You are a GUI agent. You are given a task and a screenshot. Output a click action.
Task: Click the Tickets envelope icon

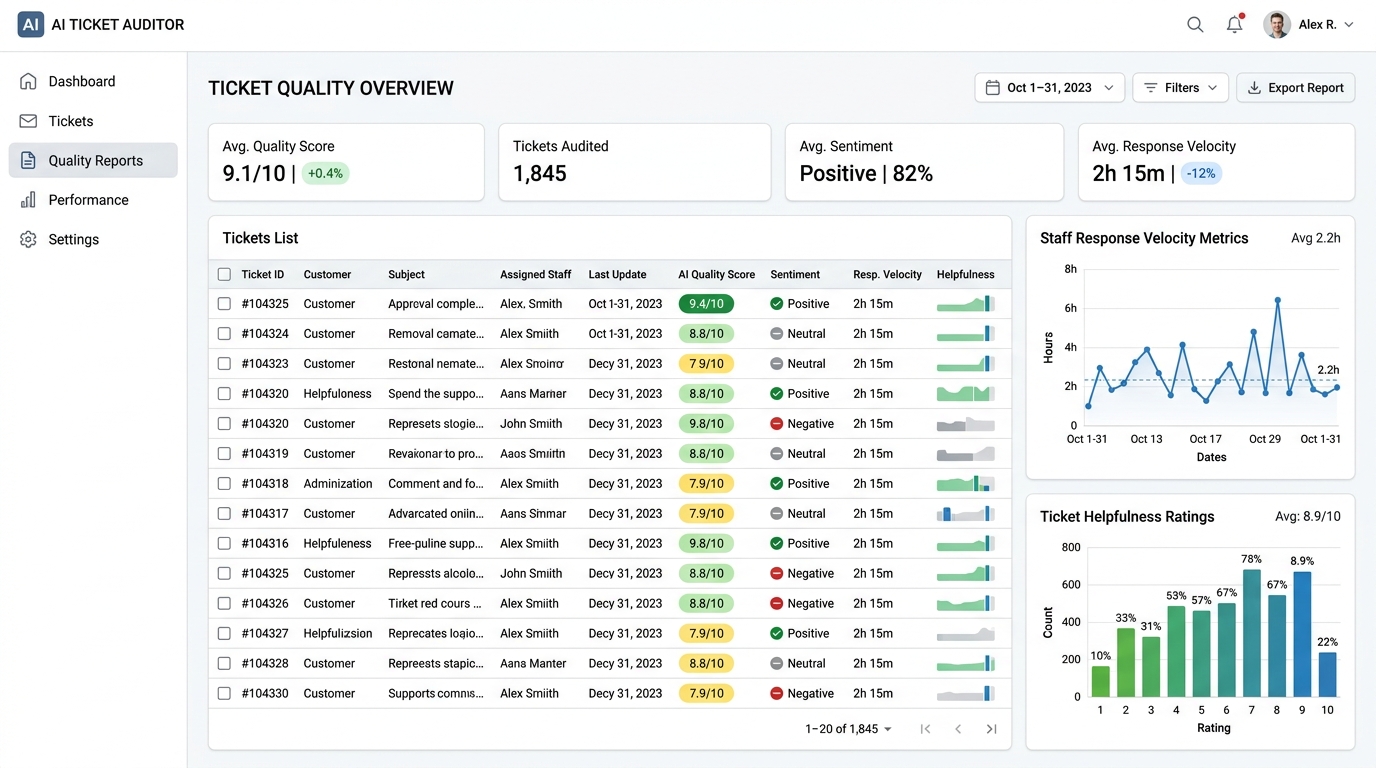(x=28, y=121)
